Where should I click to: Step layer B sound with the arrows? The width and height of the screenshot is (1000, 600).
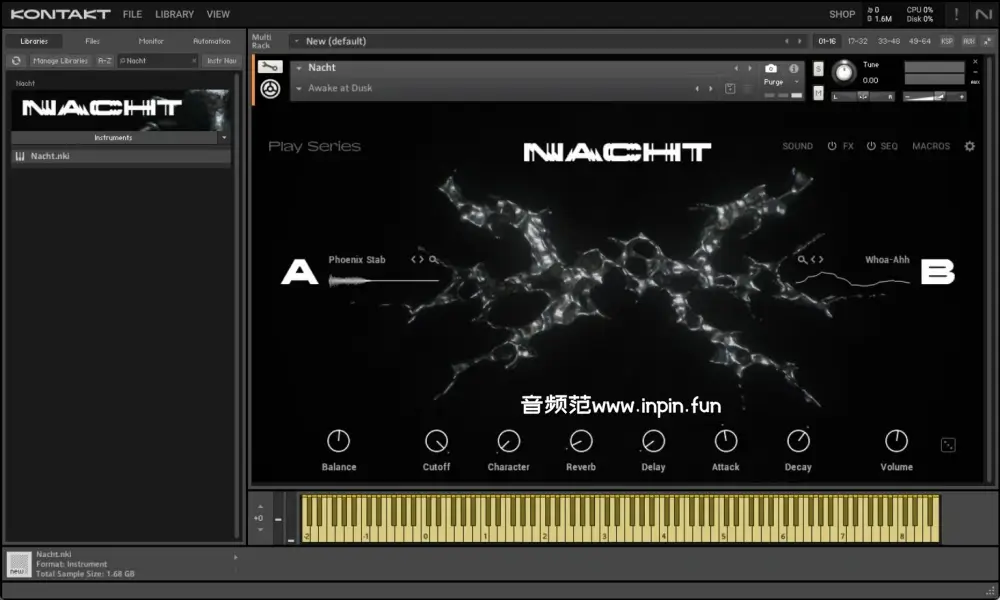[817, 260]
